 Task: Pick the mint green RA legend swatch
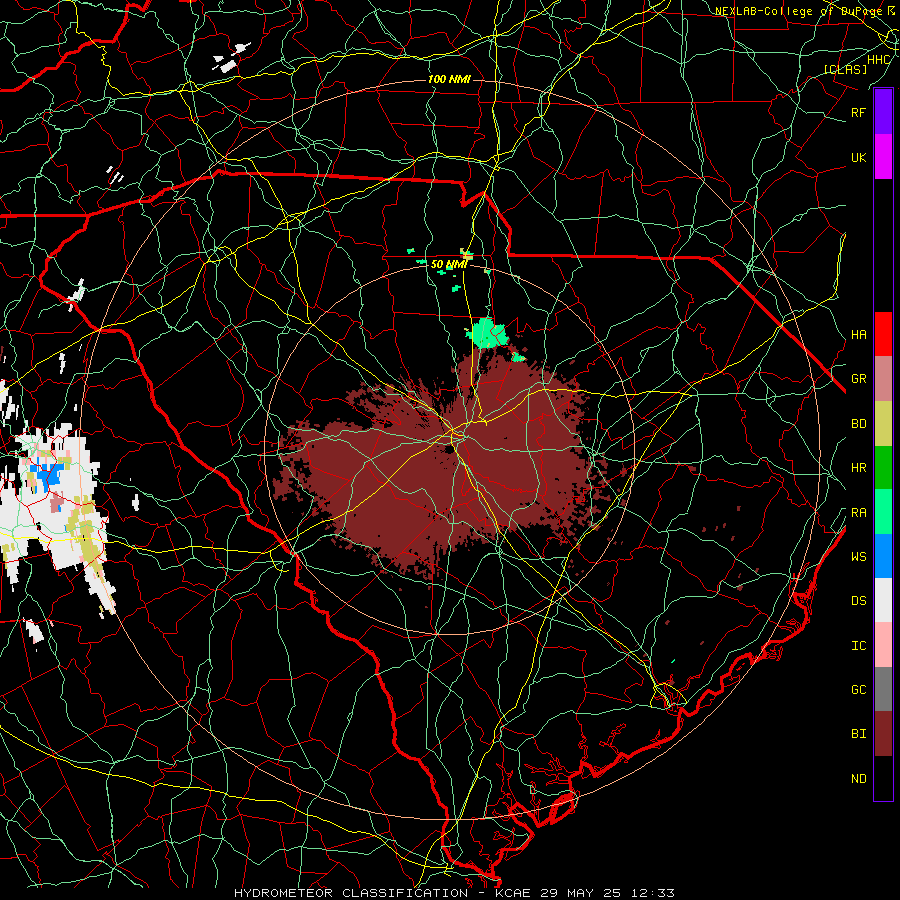click(x=883, y=512)
